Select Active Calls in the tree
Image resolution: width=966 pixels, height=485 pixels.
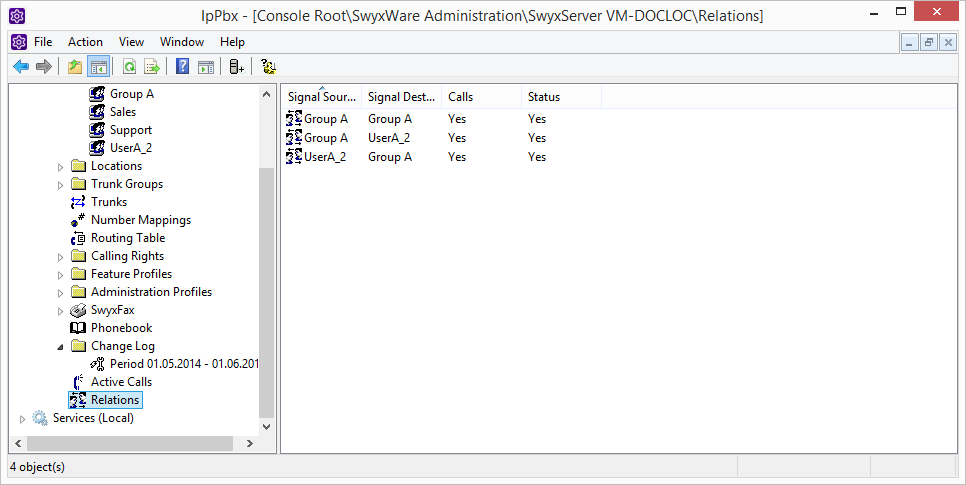tap(121, 382)
